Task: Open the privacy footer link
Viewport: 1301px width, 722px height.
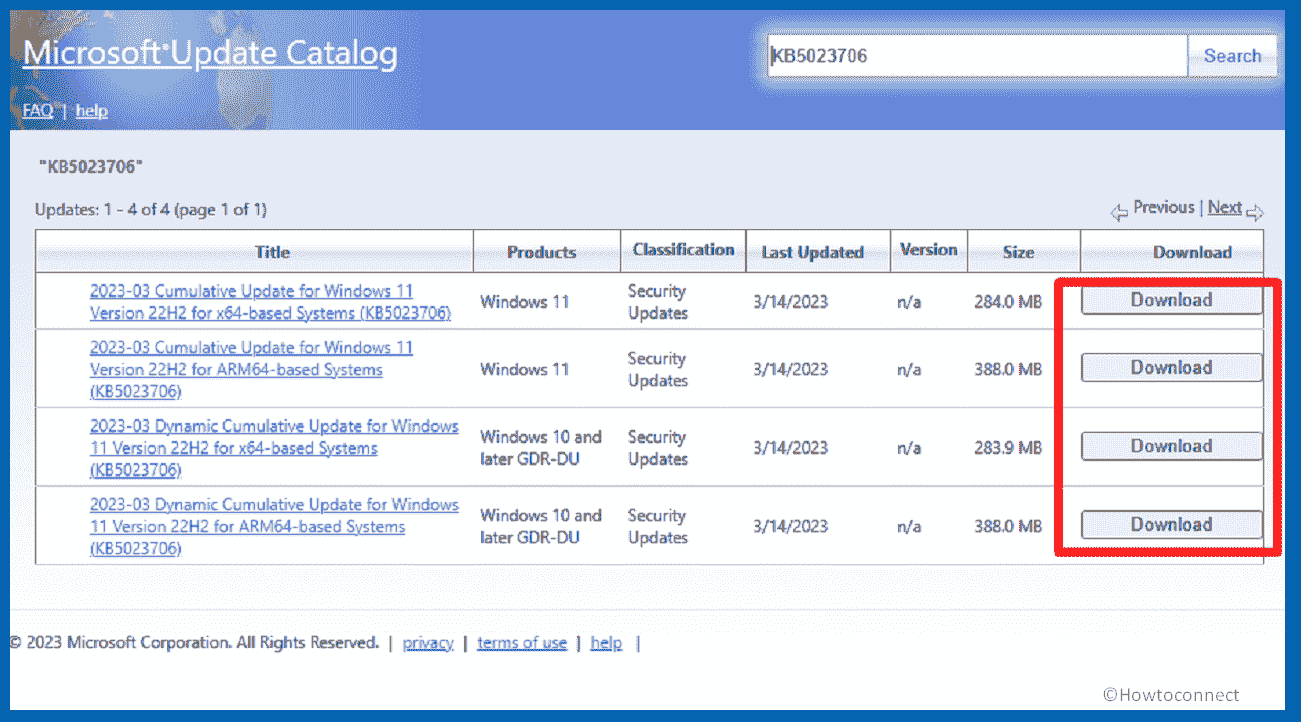Action: pos(428,643)
